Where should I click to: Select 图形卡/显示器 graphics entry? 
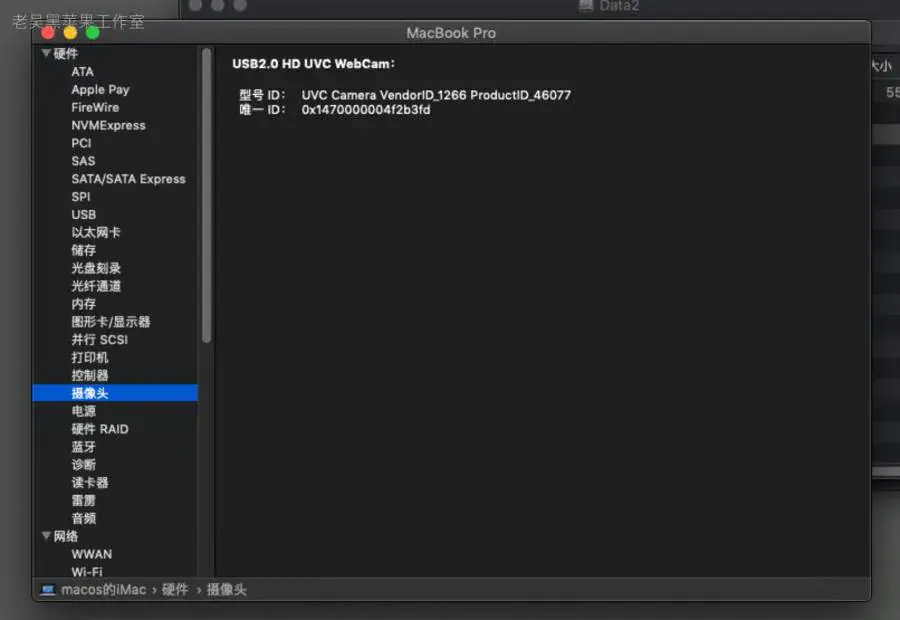[111, 321]
